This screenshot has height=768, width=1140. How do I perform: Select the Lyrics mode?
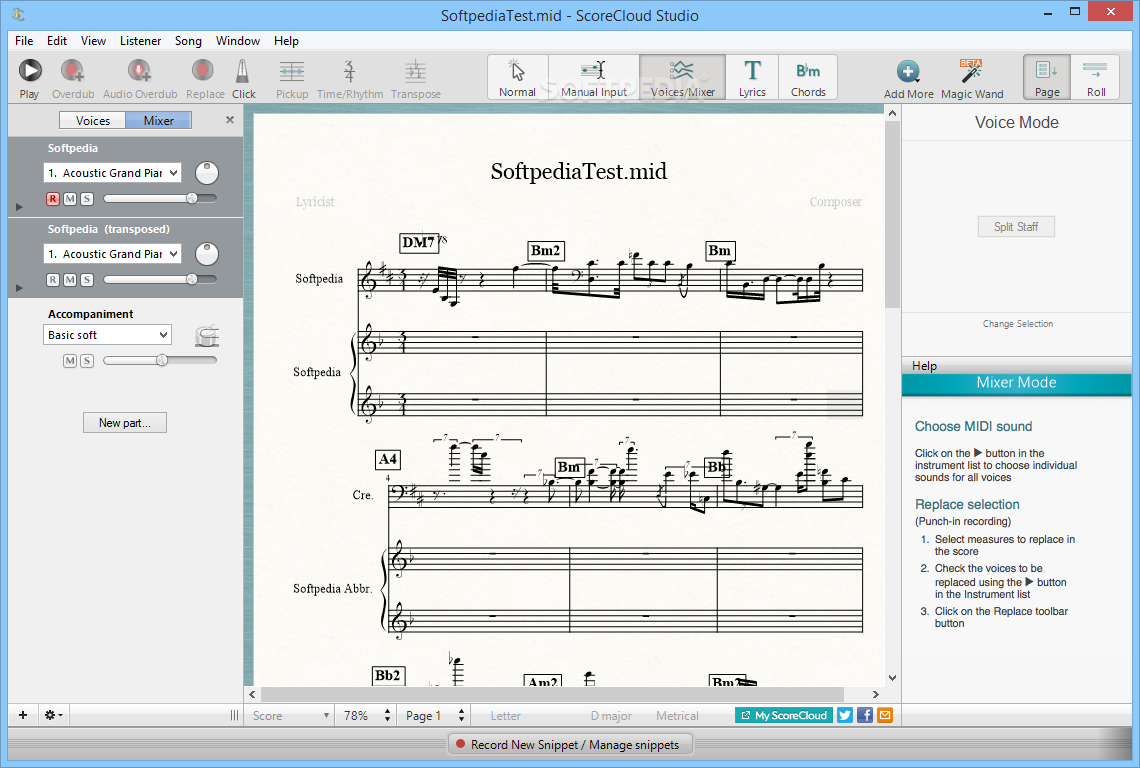click(752, 77)
